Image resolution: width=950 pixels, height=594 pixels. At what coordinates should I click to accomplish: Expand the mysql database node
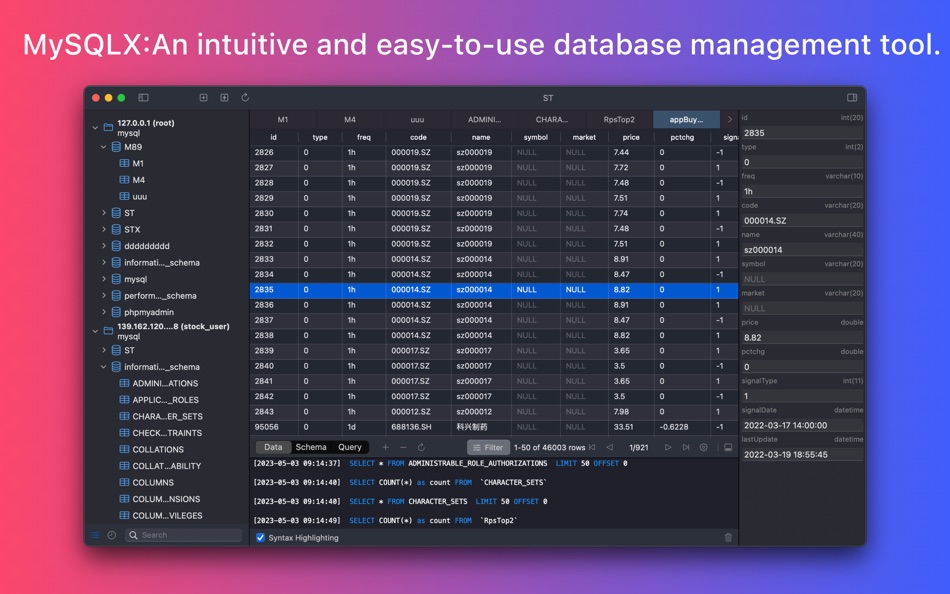pyautogui.click(x=104, y=279)
